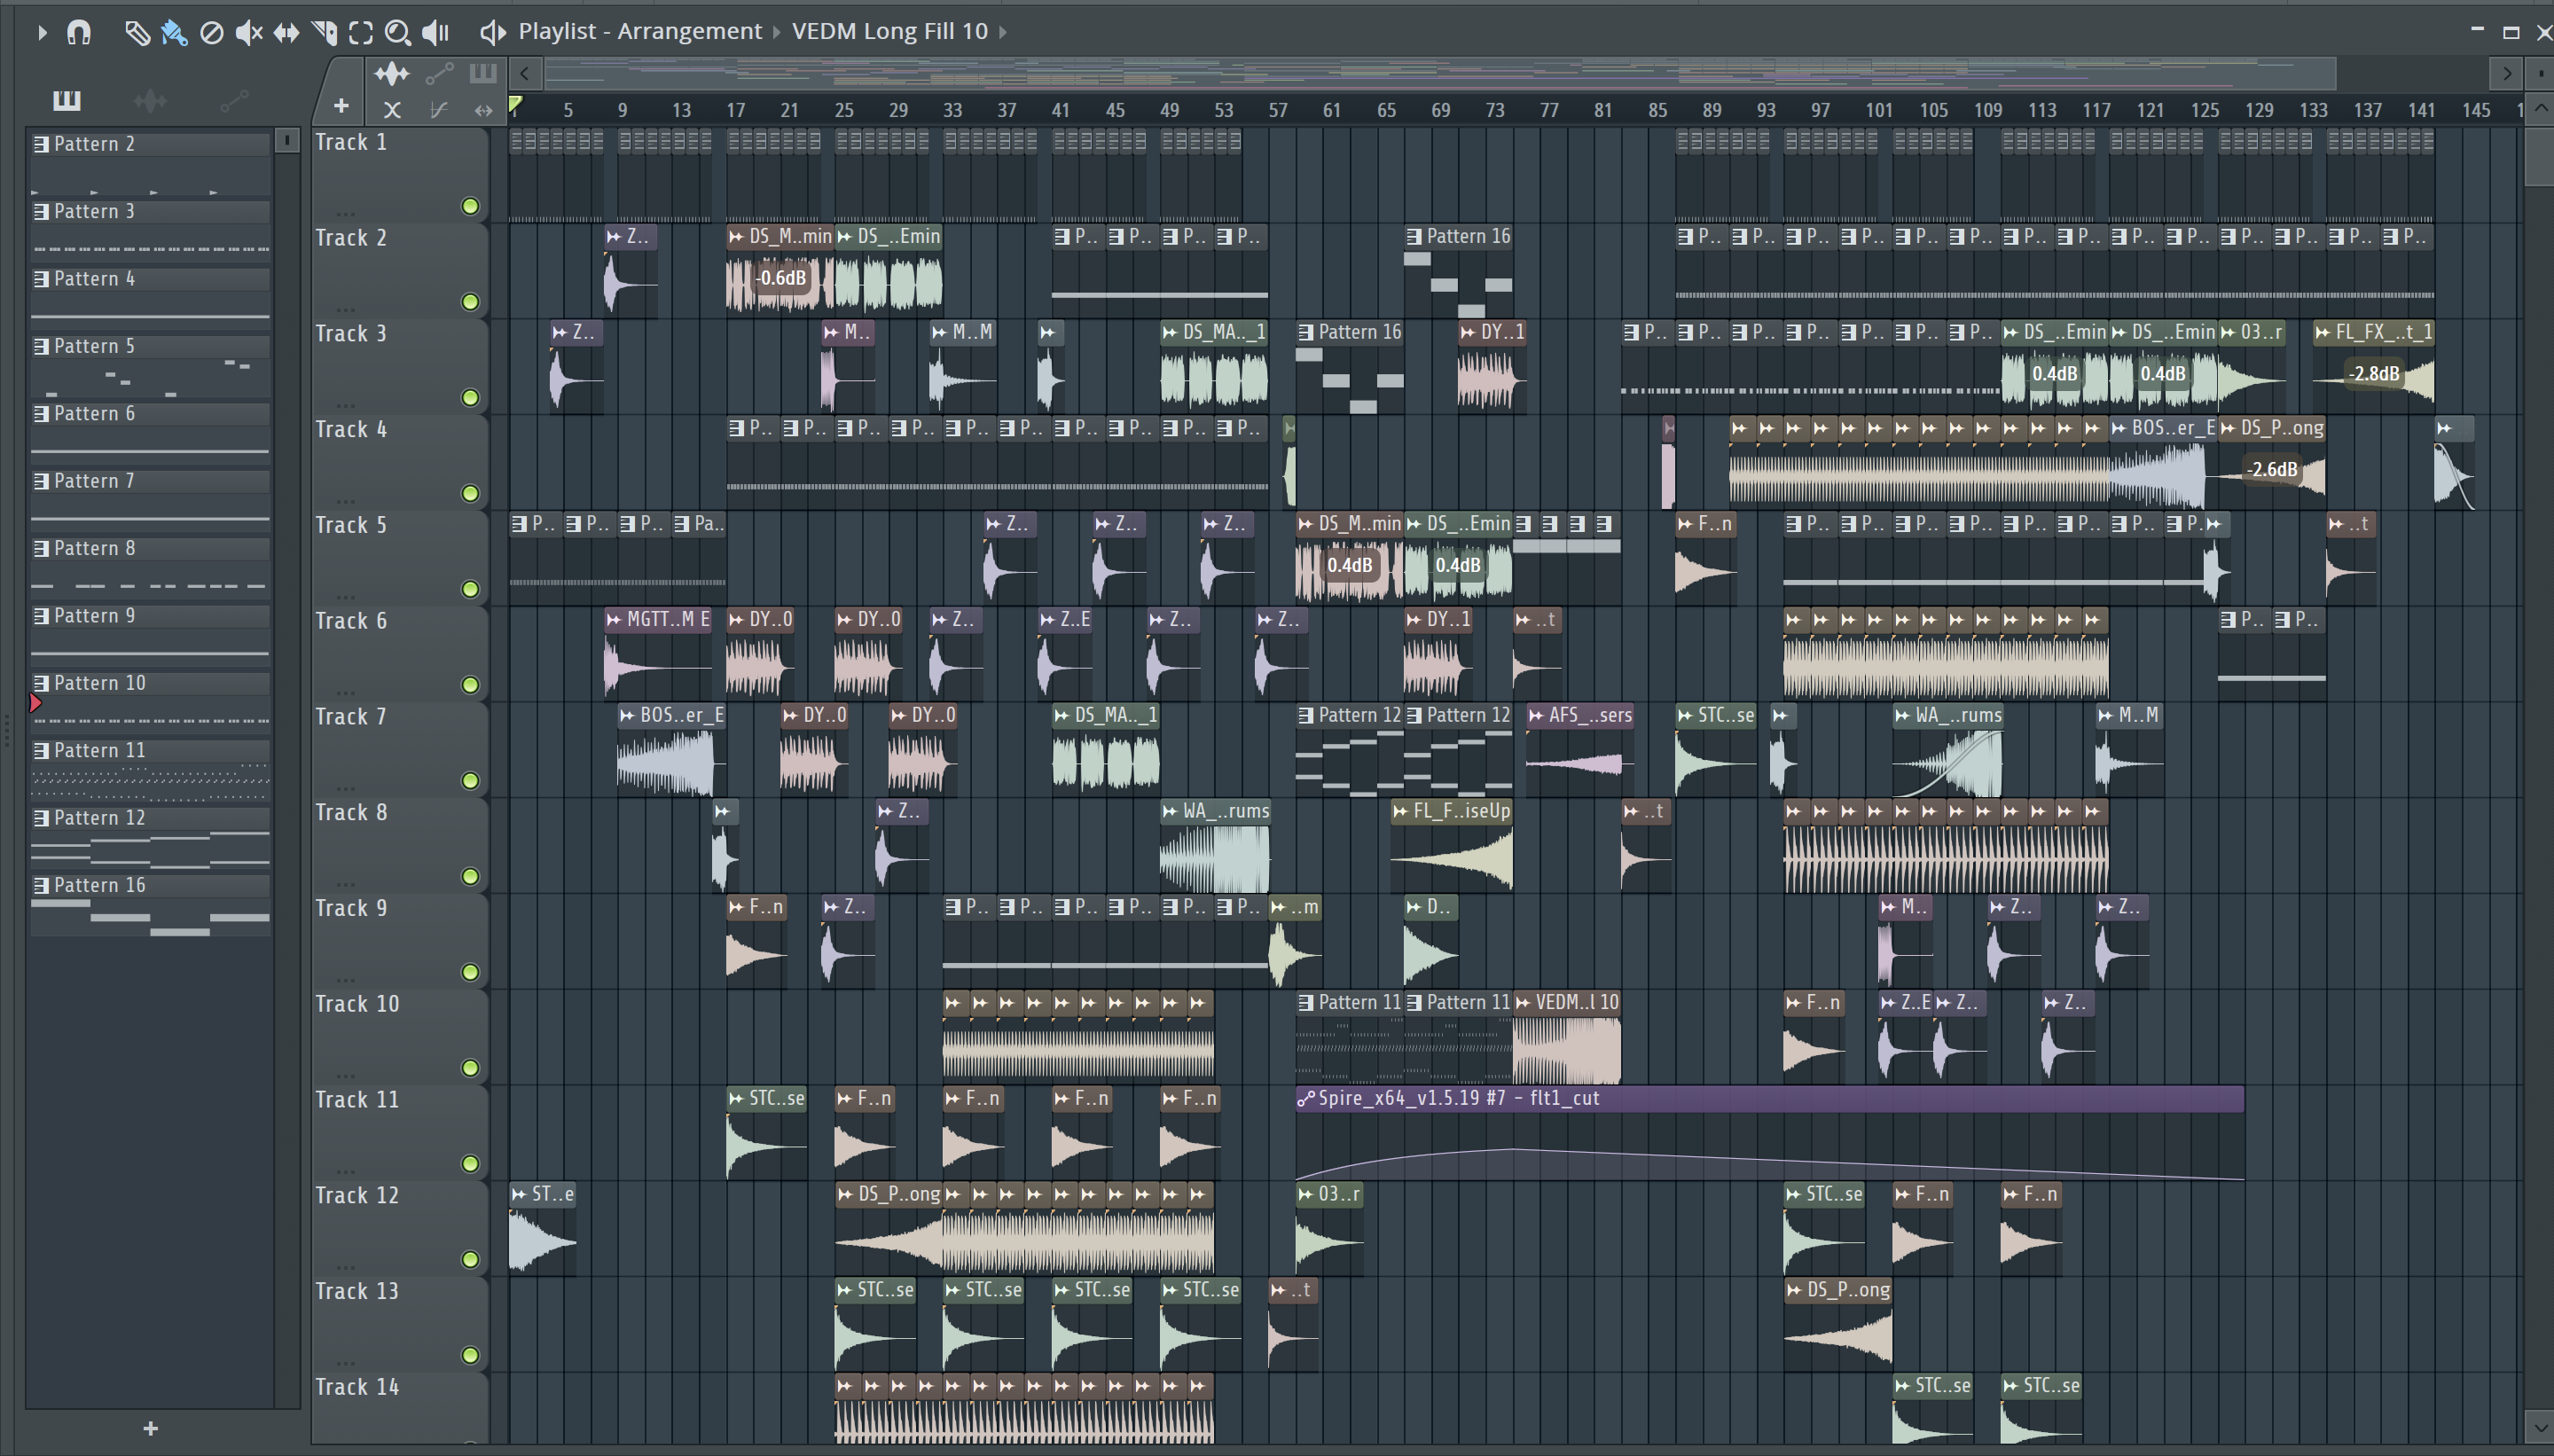Click the -2.6dB gain label on Track 4 clip
The image size is (2554, 1456).
click(x=2272, y=469)
